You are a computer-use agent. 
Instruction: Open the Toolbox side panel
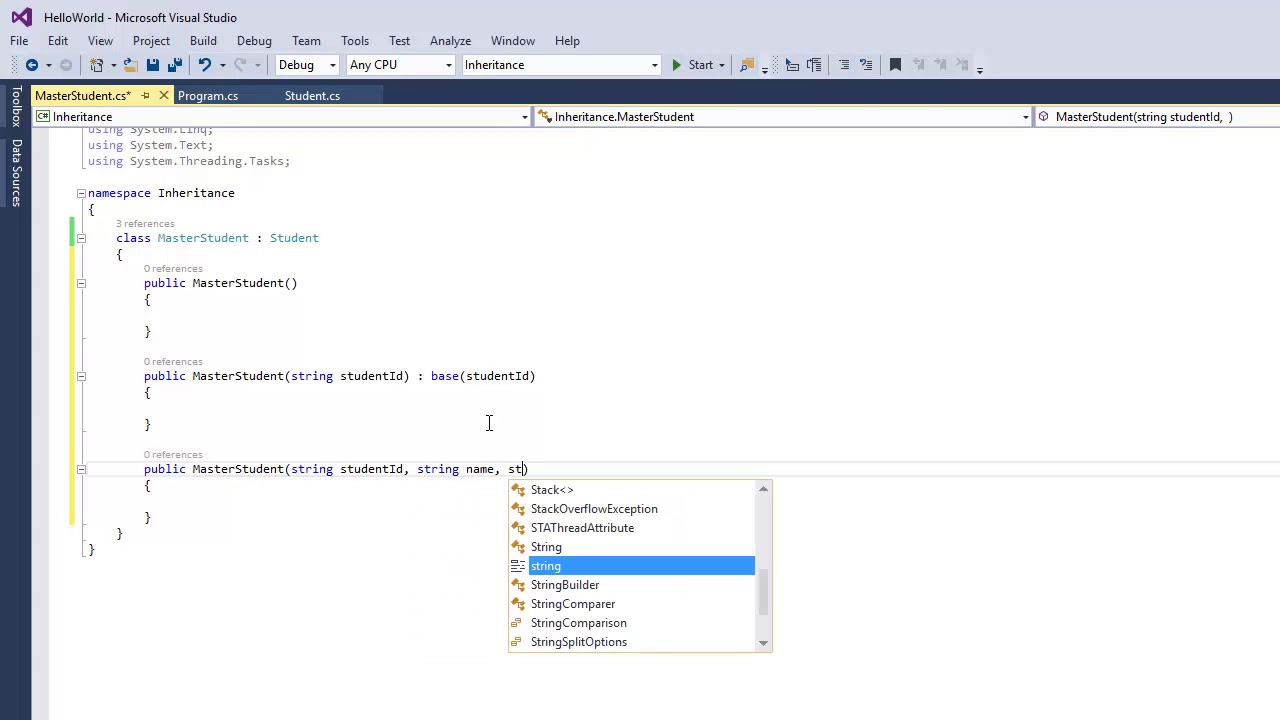coord(16,106)
